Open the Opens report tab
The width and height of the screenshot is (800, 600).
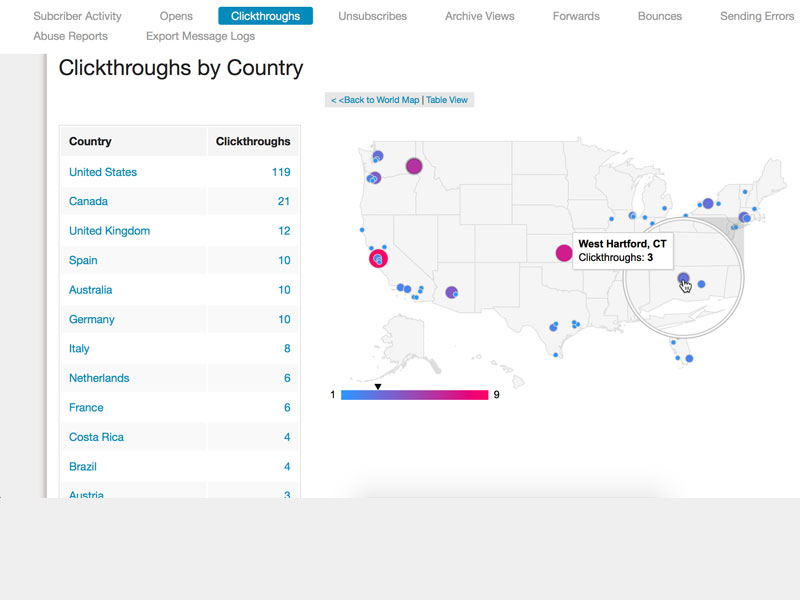(176, 16)
